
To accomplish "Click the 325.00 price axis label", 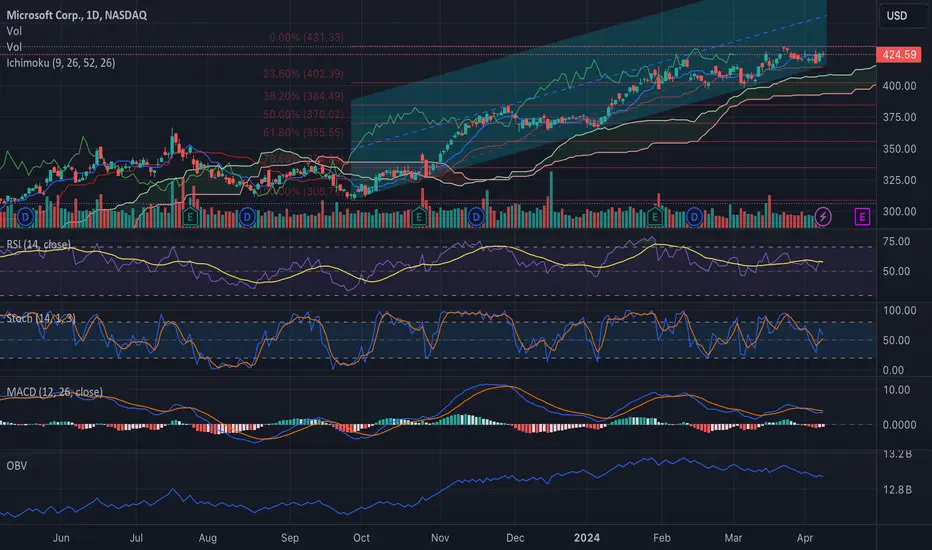I will [899, 180].
